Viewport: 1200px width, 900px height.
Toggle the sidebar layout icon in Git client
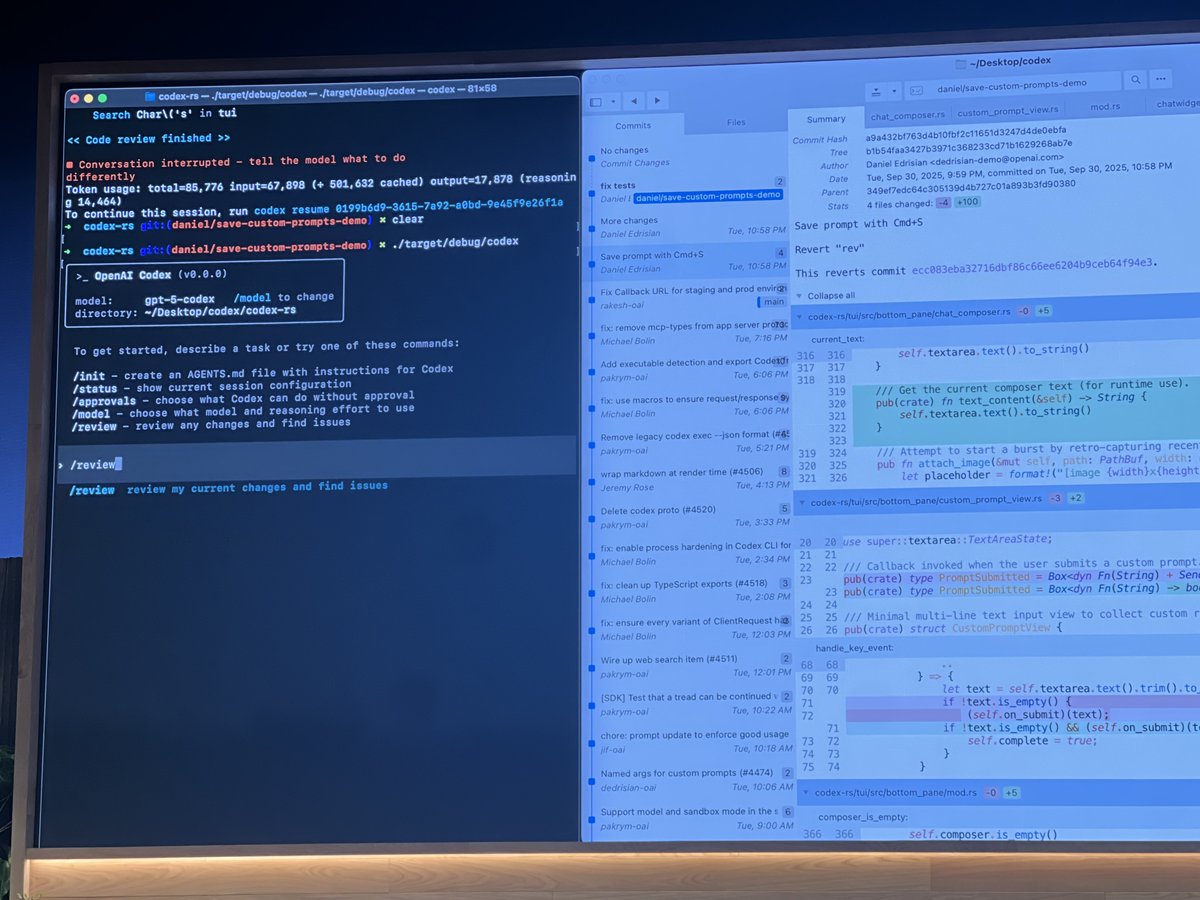click(596, 102)
